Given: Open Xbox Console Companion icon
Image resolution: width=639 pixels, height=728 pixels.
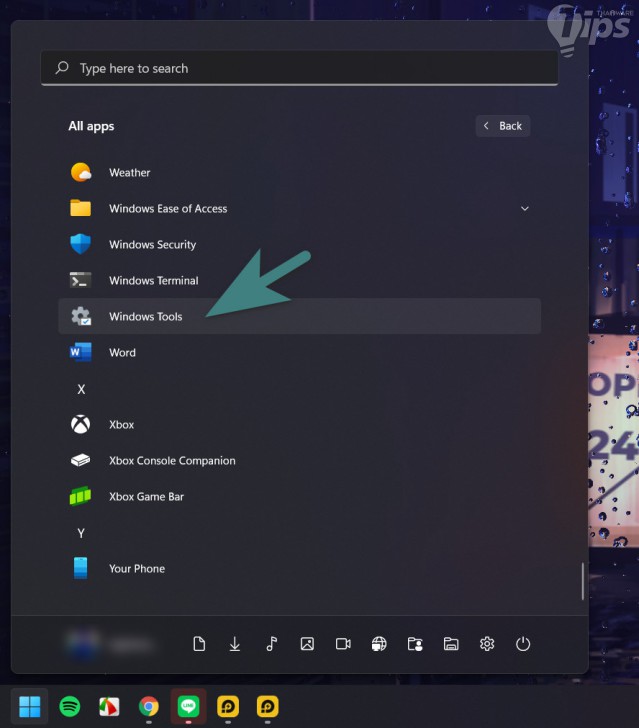Looking at the screenshot, I should click(80, 460).
